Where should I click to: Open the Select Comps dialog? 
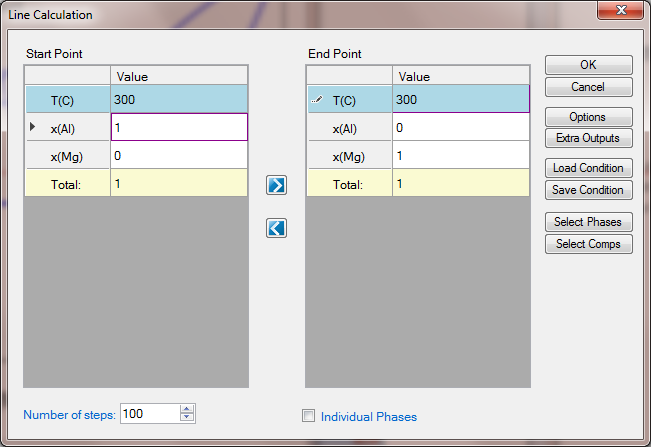tap(588, 244)
